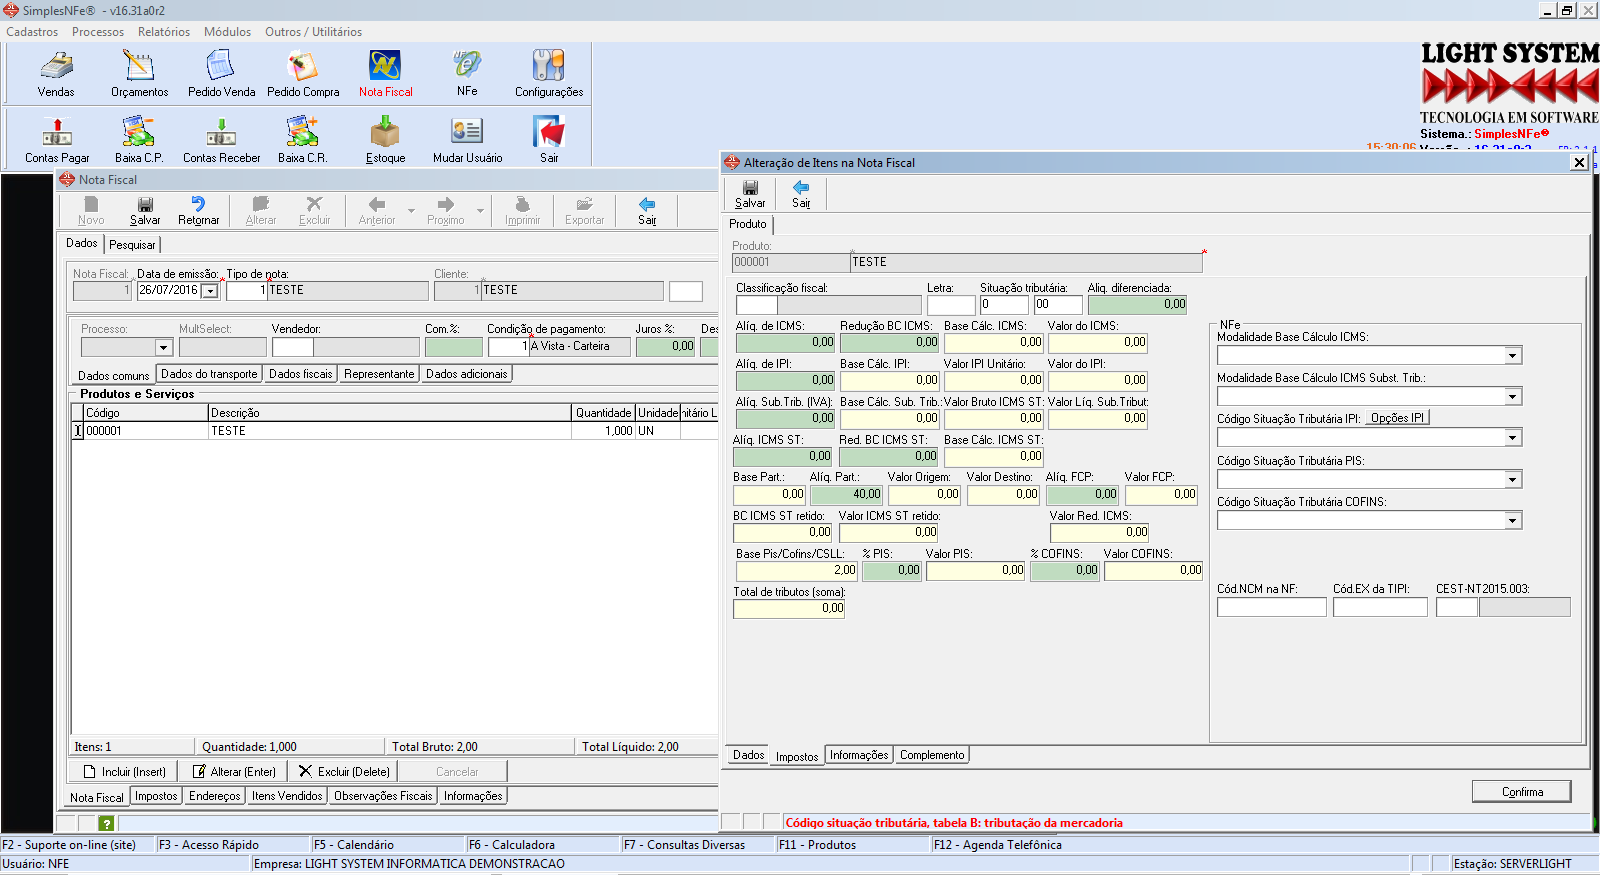
Task: Open the NFe icon
Action: [x=467, y=74]
